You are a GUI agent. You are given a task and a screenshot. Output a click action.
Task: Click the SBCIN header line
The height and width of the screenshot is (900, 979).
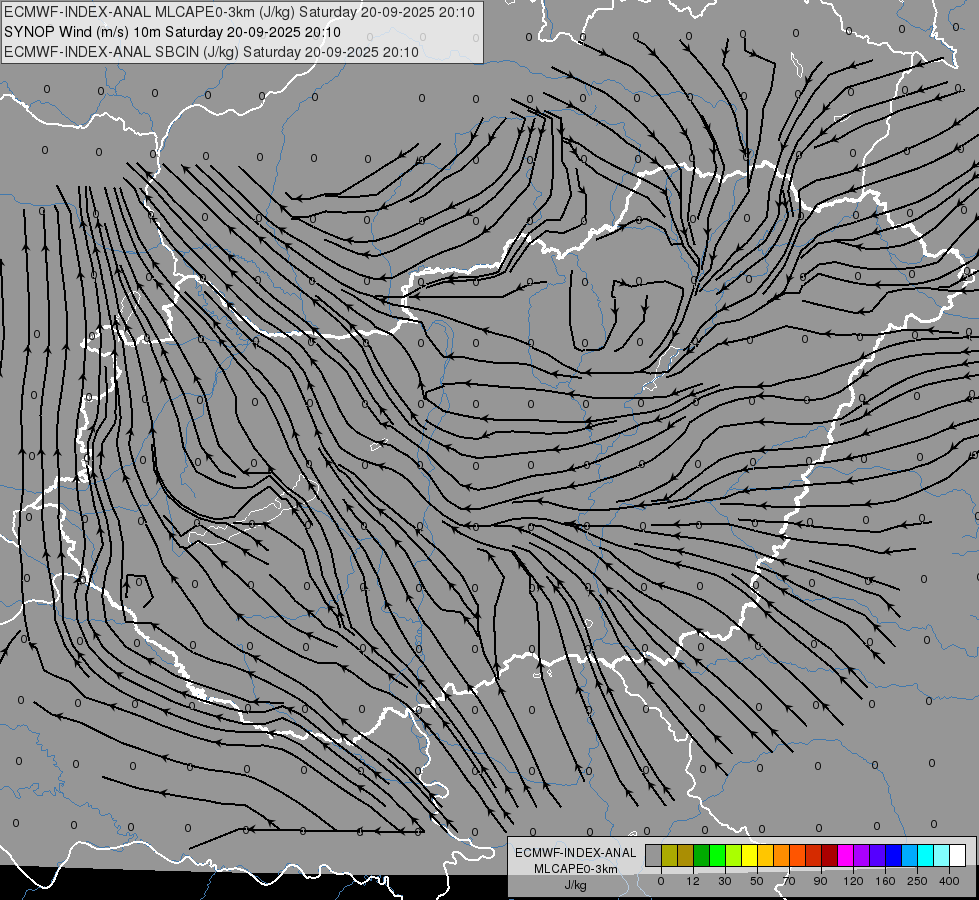pos(211,52)
